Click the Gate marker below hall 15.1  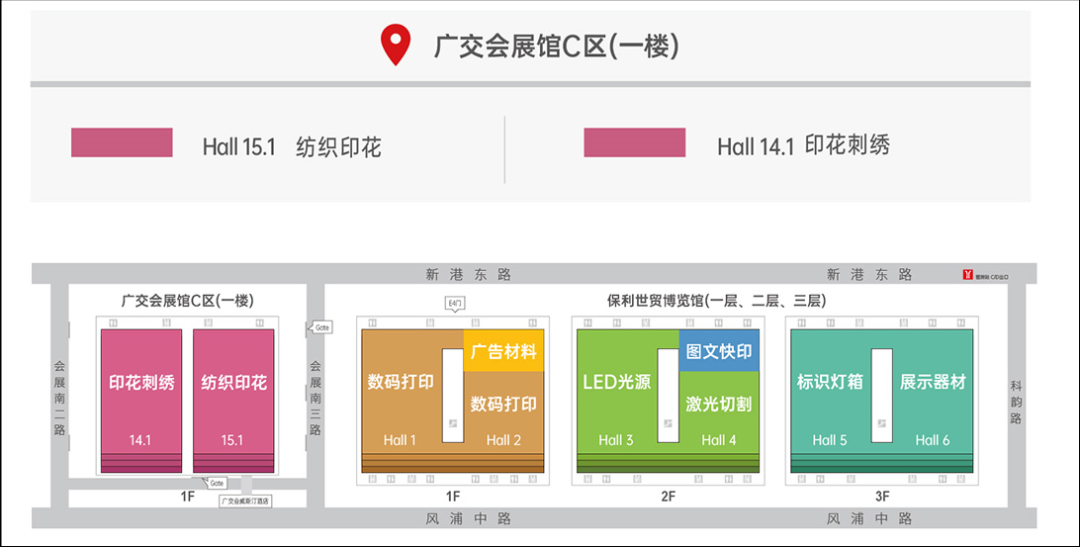point(215,483)
